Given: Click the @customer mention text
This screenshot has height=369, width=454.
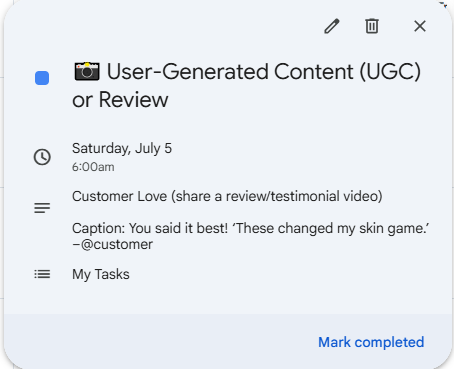Looking at the screenshot, I should pos(117,244).
